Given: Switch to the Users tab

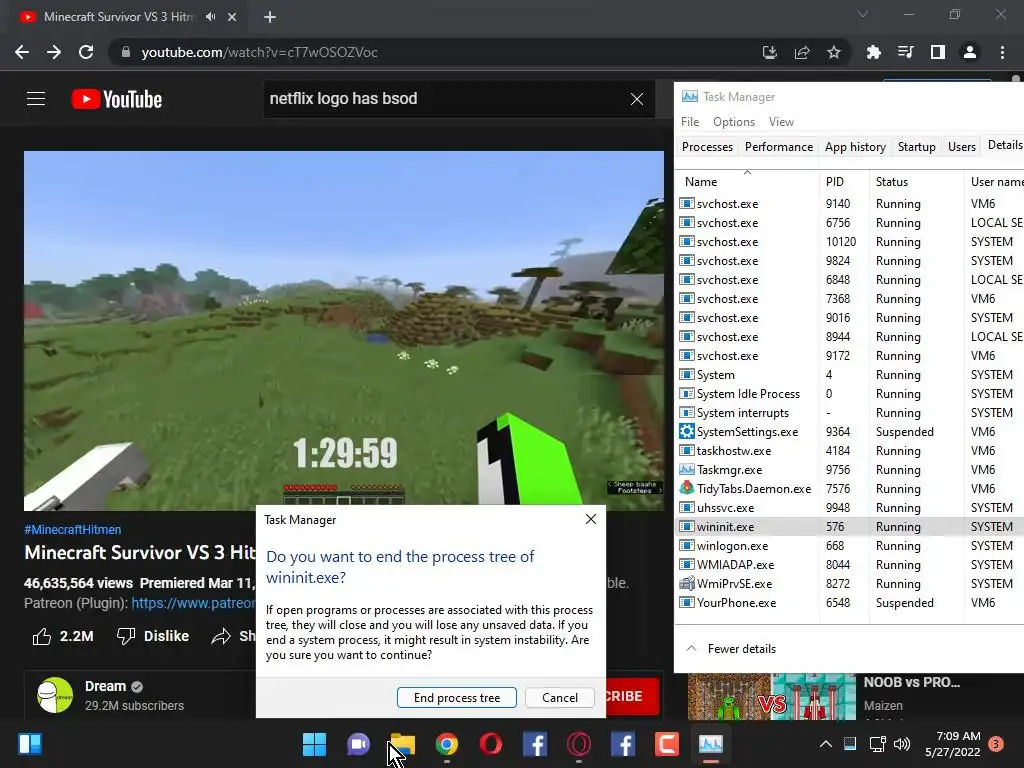Looking at the screenshot, I should [961, 147].
